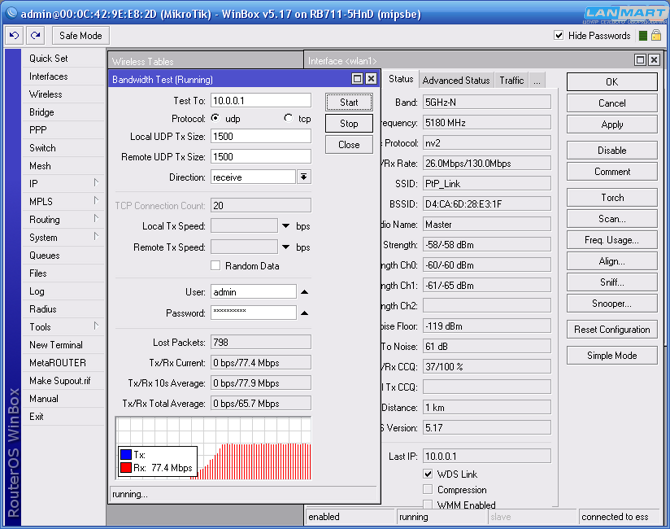Screen dimensions: 670x529
Task: Uncheck the WDS Link checkbox
Action: (428, 473)
